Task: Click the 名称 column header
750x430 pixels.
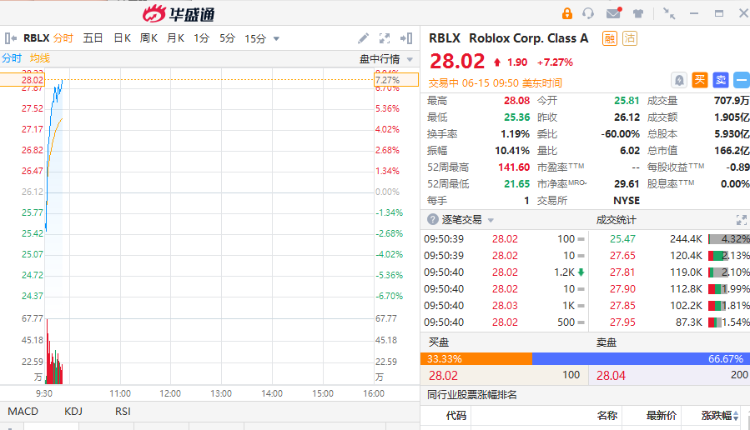Action: 607,416
